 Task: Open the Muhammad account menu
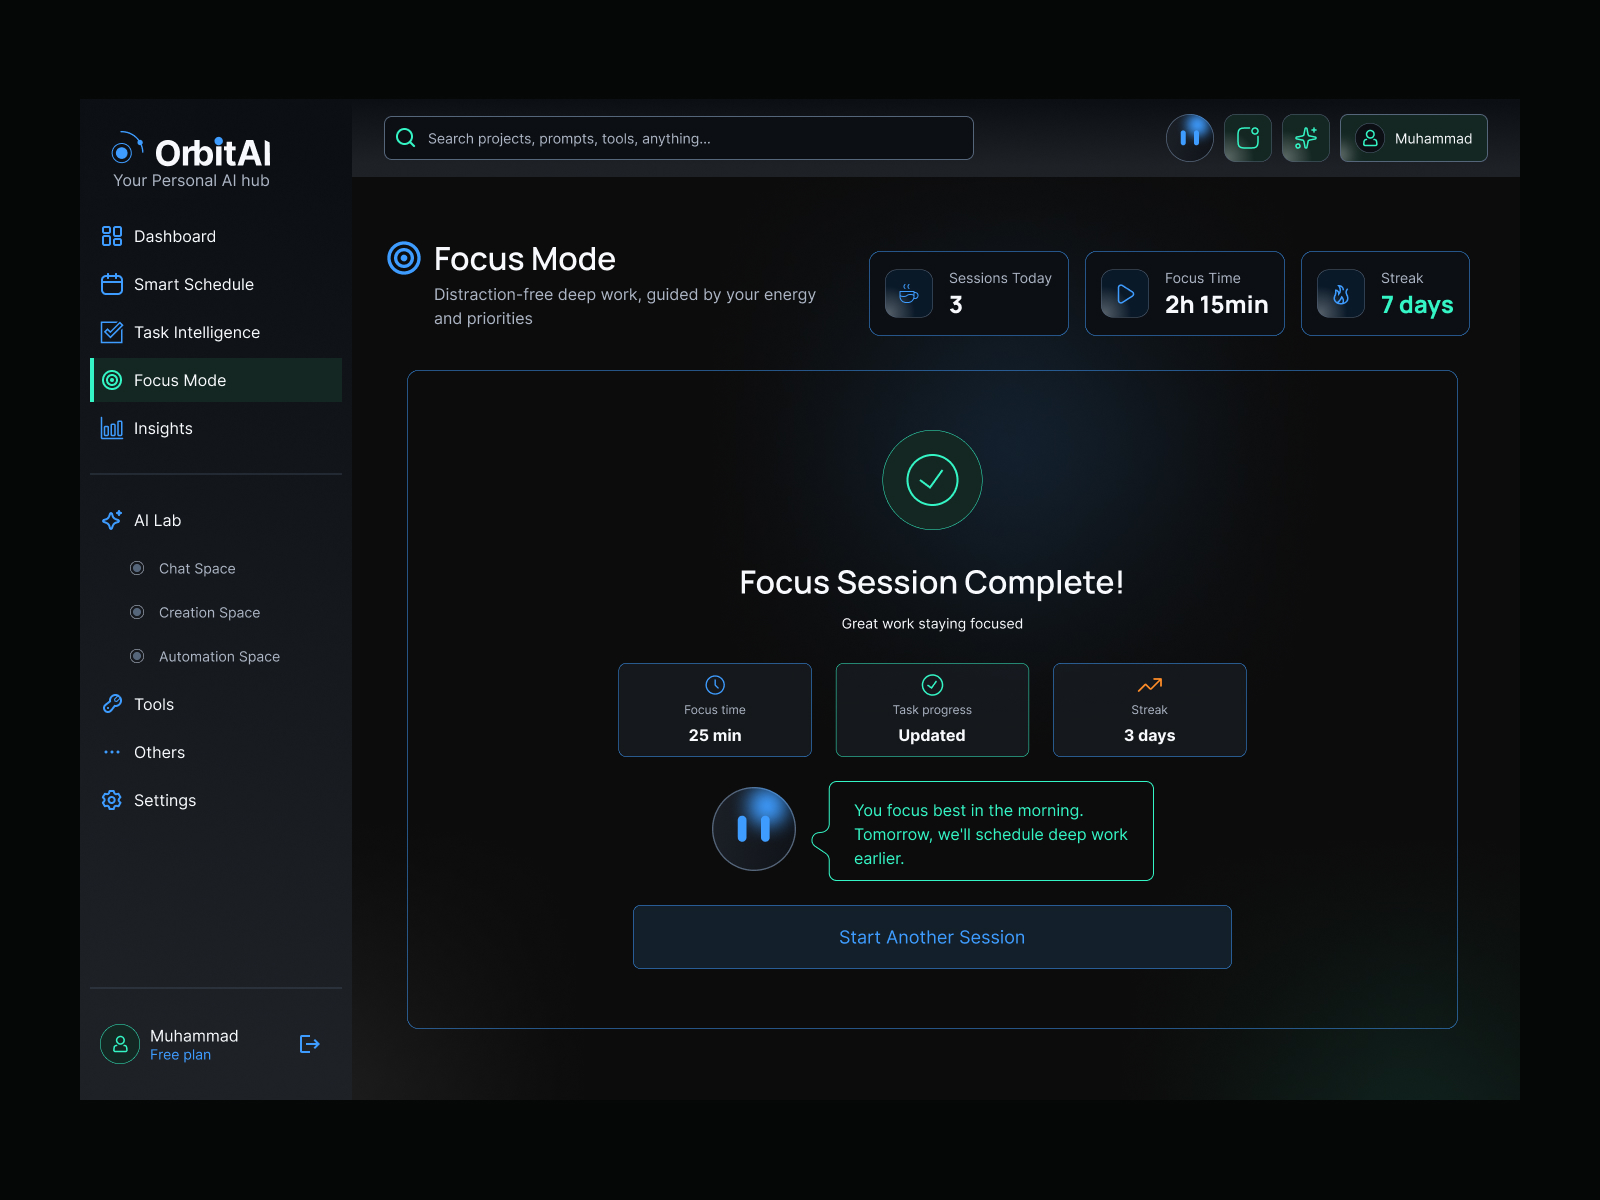(x=1413, y=138)
